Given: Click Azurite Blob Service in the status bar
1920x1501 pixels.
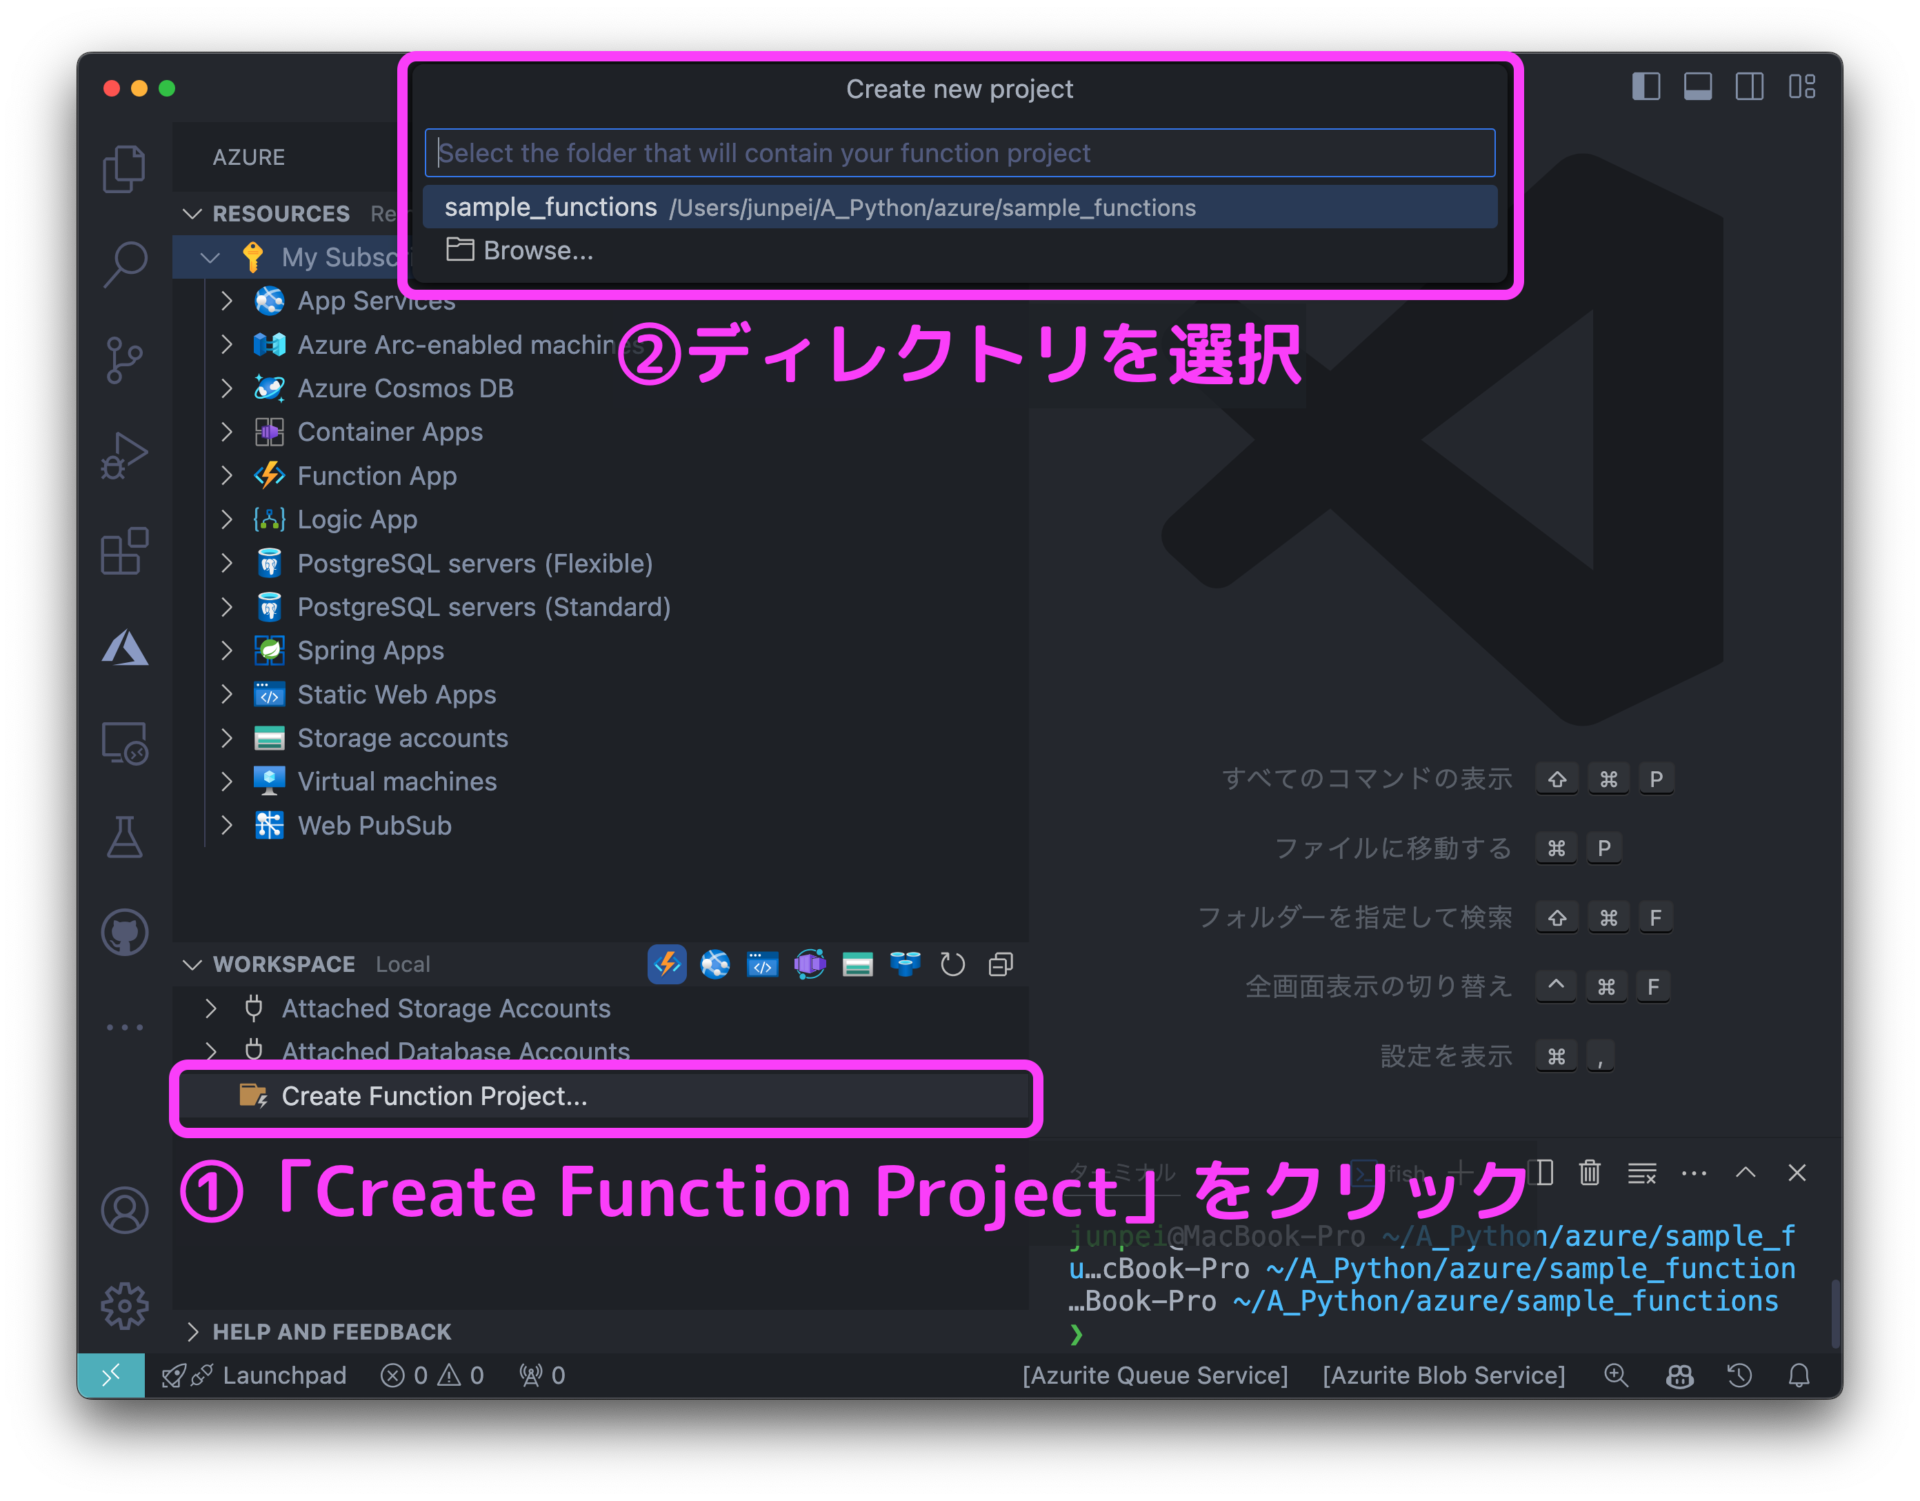Looking at the screenshot, I should click(x=1442, y=1375).
